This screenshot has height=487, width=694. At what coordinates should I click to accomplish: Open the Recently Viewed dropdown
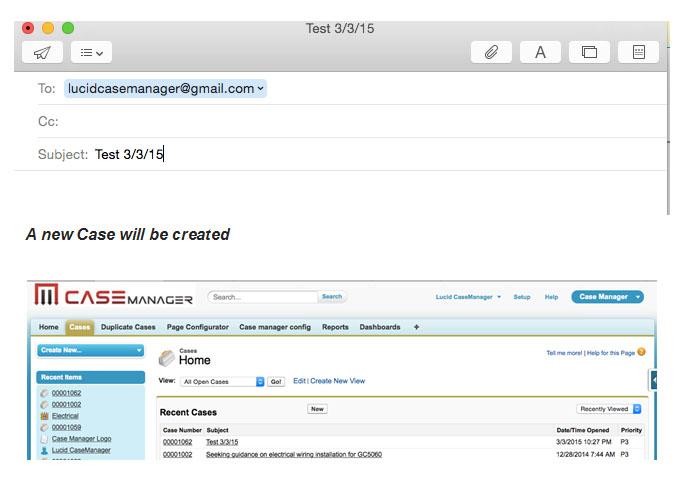click(609, 409)
